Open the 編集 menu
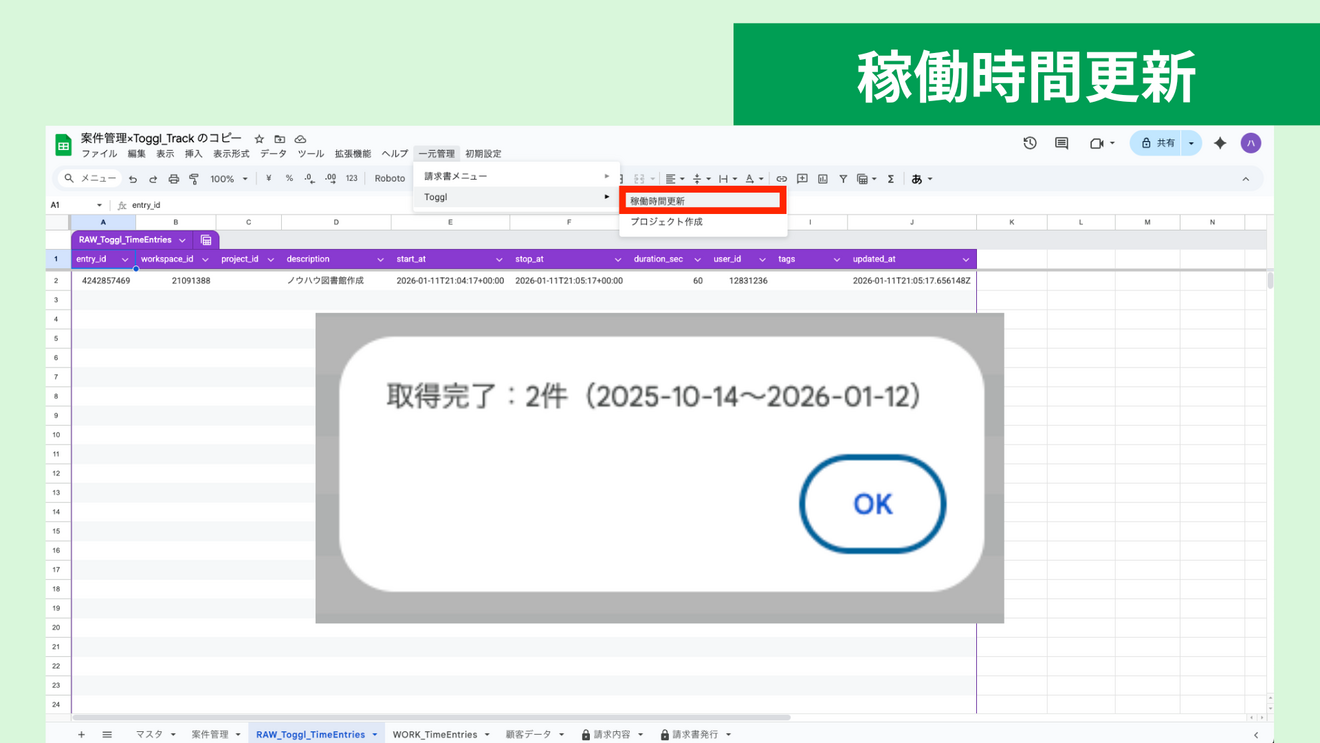The height and width of the screenshot is (743, 1320). click(137, 154)
